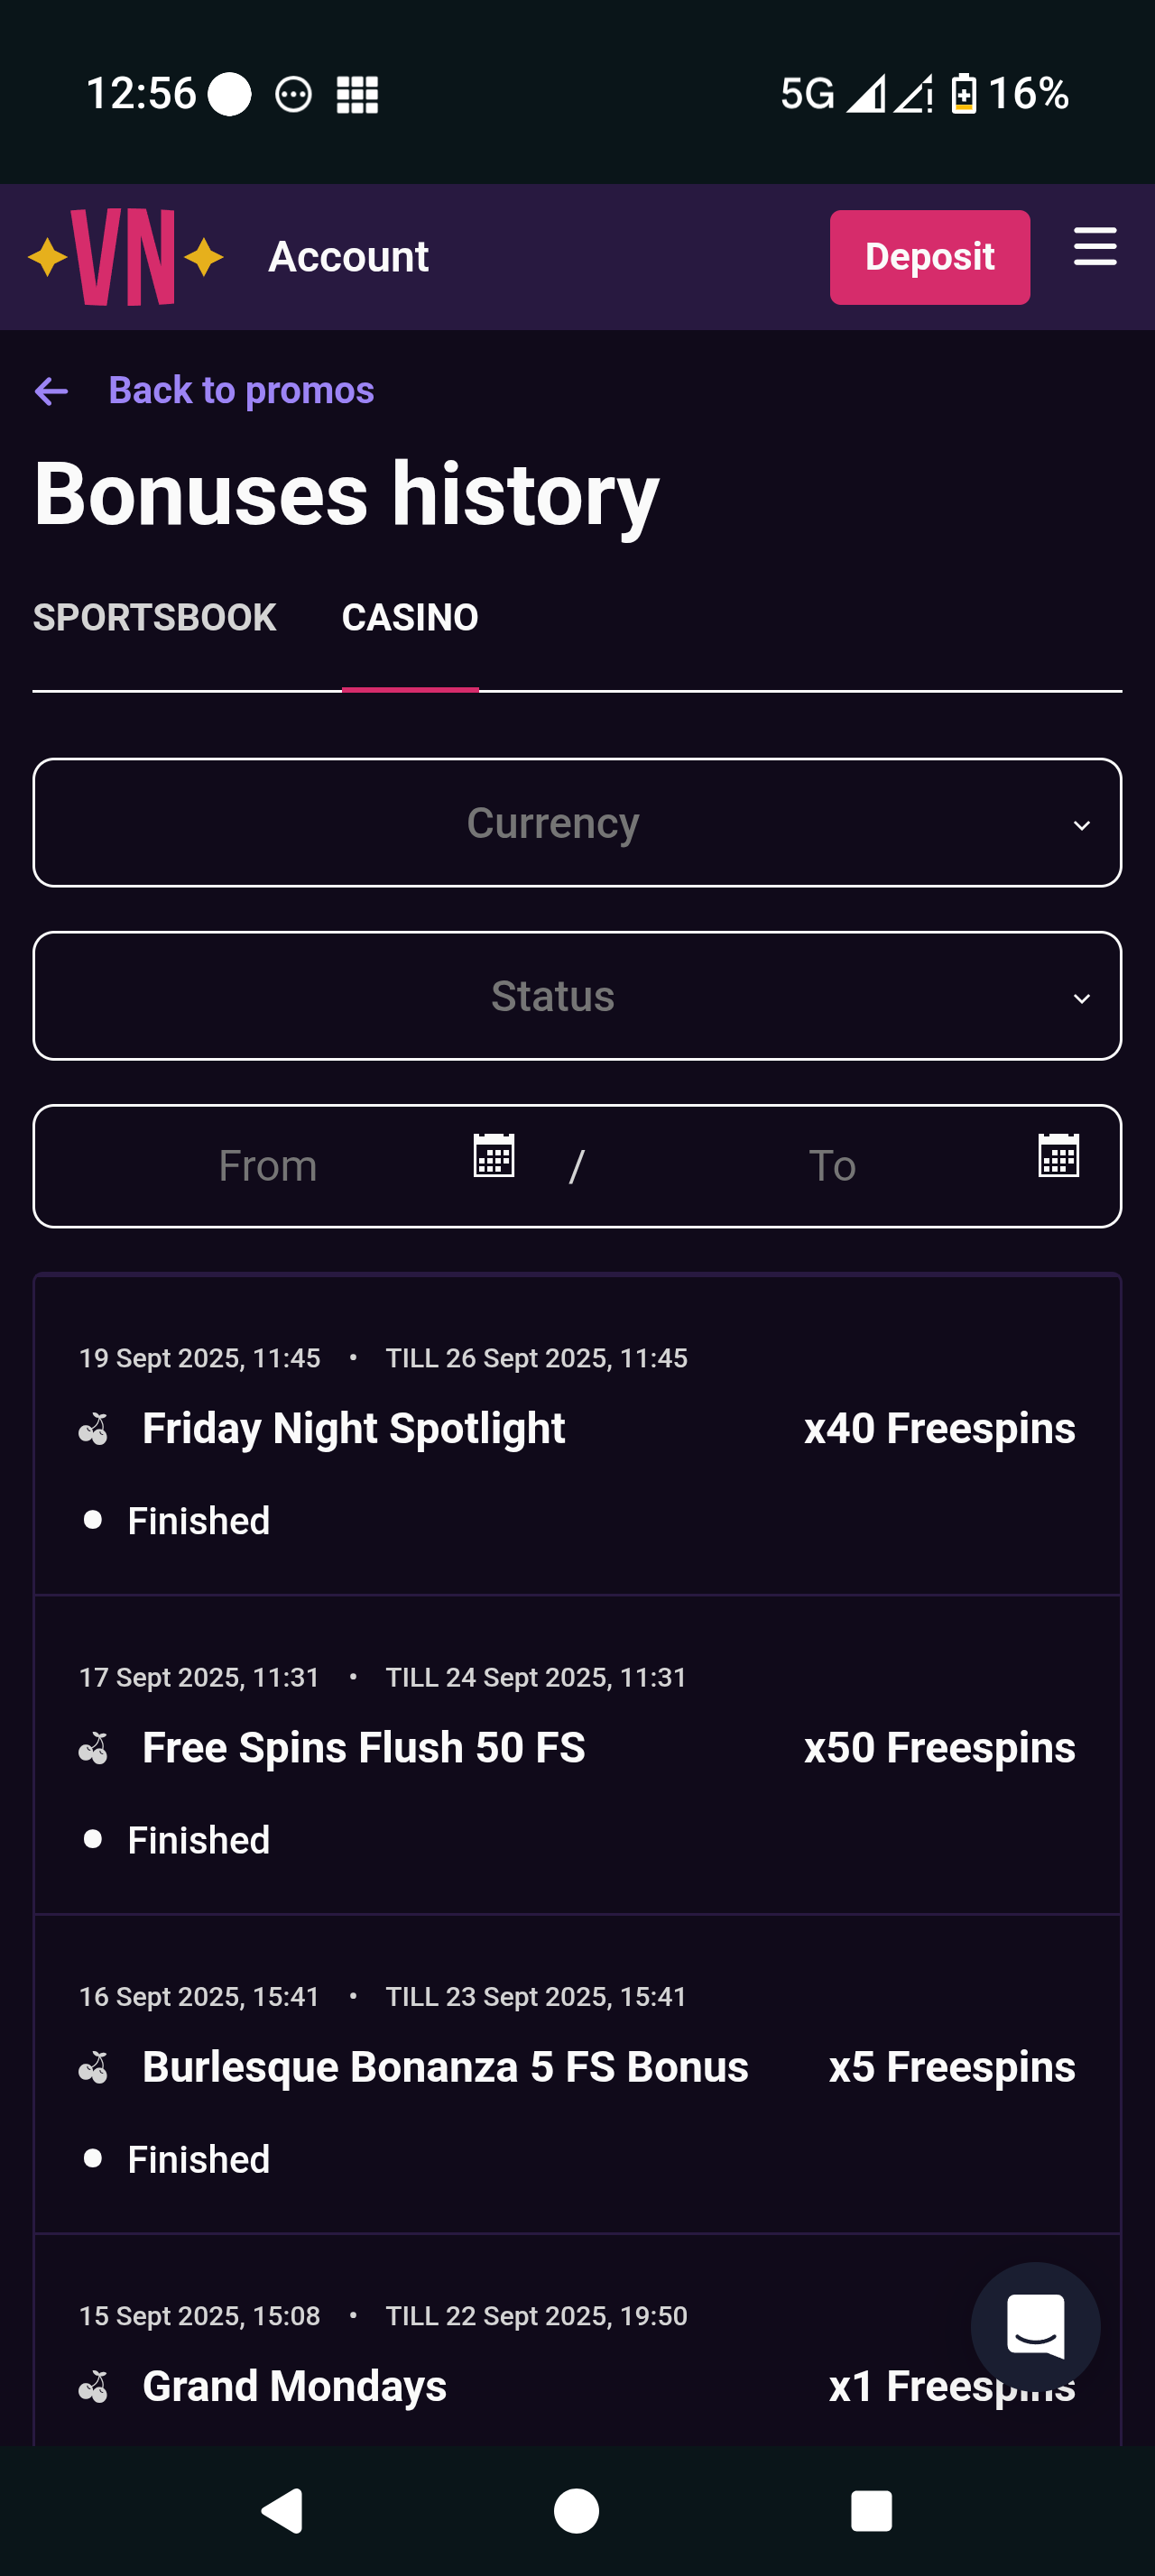Tap the VN logo icon
The image size is (1155, 2576).
click(125, 257)
